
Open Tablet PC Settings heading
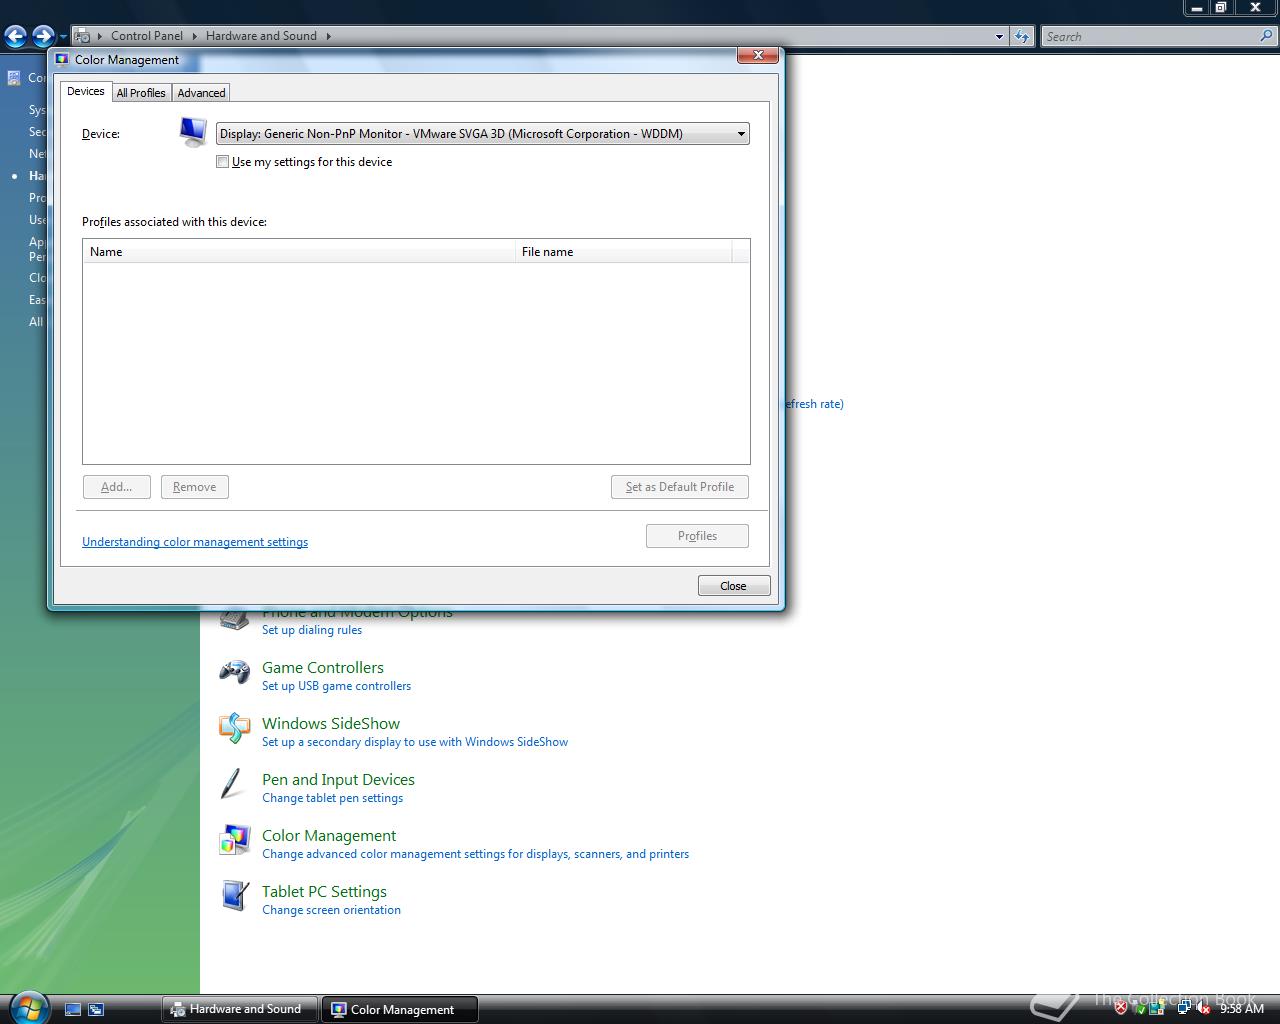324,891
